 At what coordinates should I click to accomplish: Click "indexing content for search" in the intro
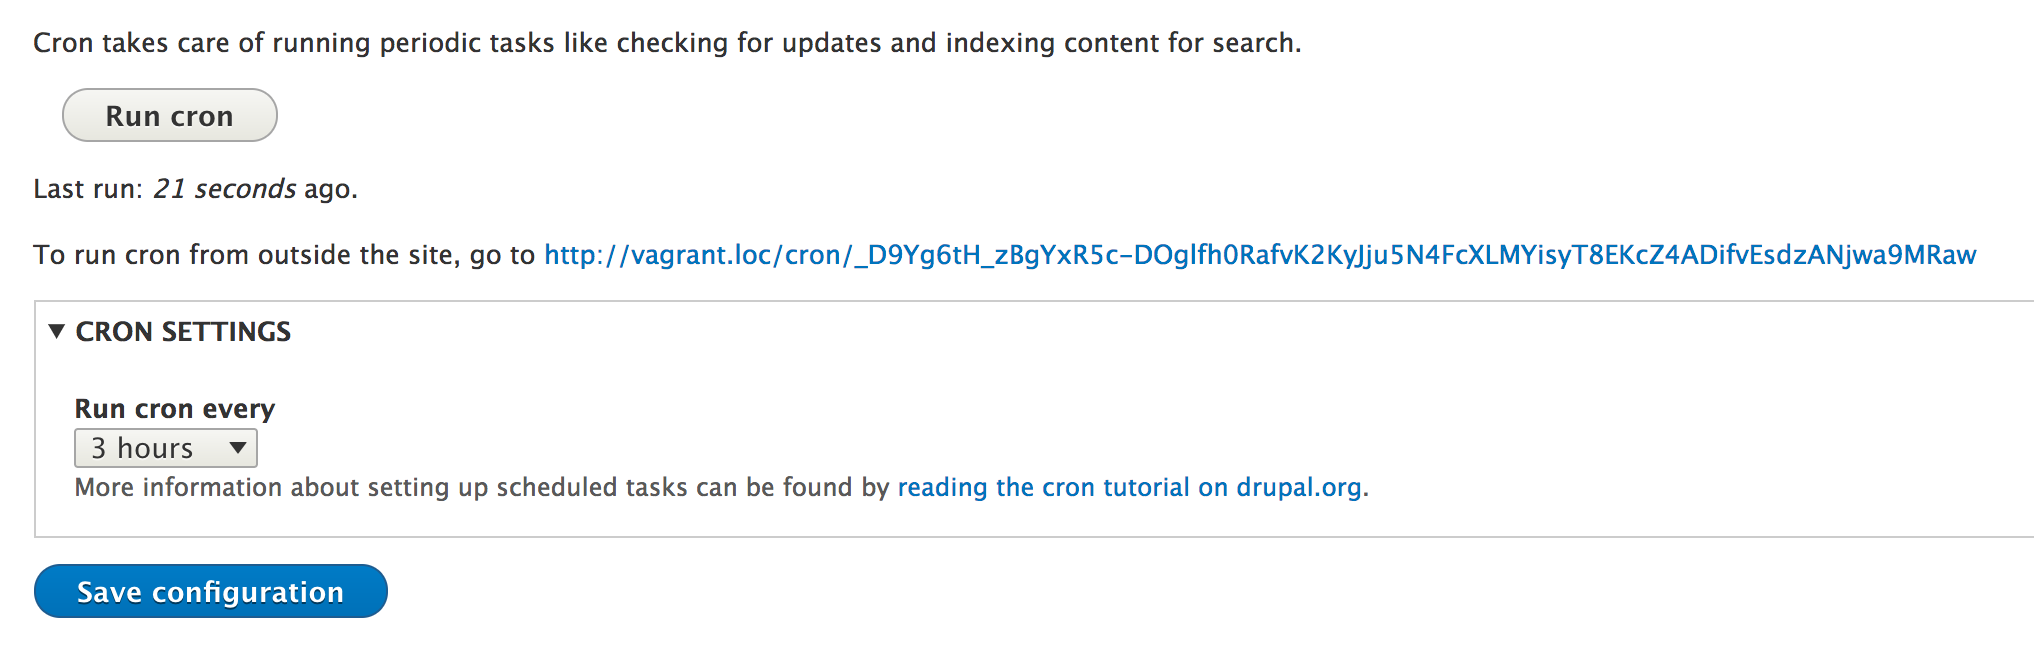pos(1120,43)
